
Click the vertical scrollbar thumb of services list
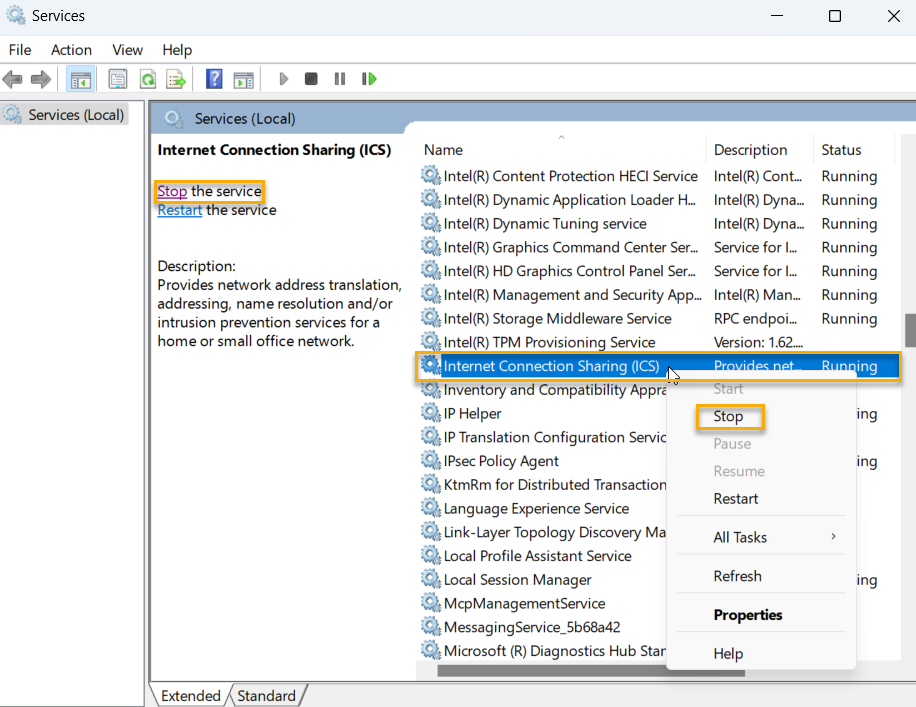coord(909,330)
